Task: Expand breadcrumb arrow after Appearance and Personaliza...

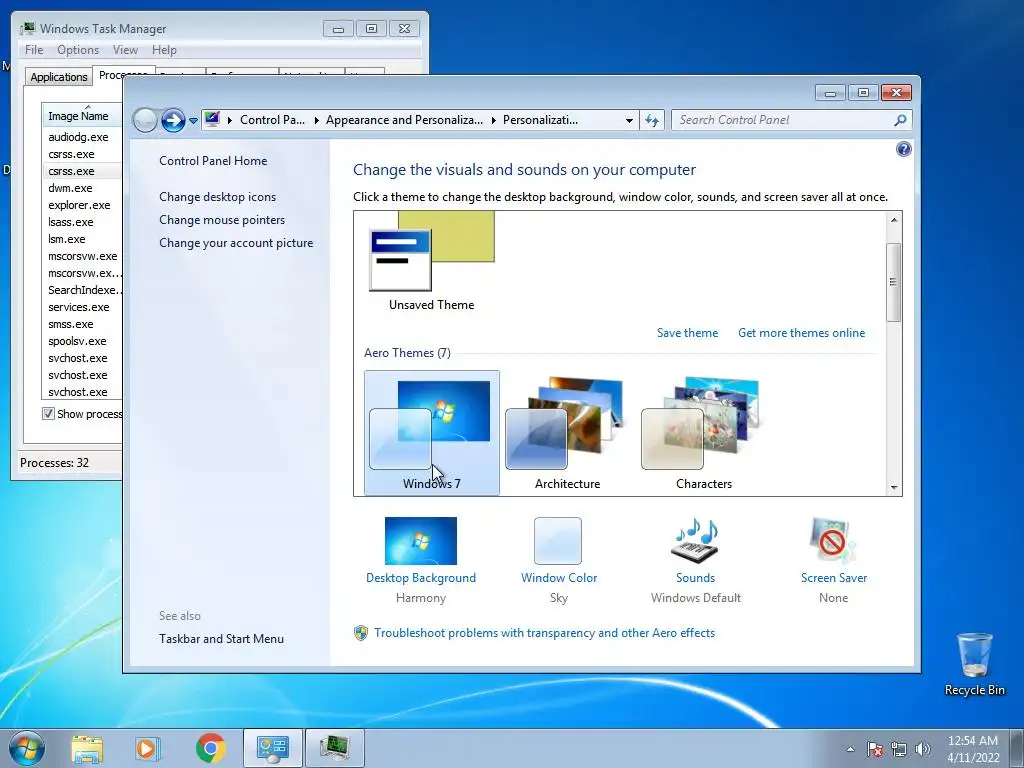Action: 493,120
